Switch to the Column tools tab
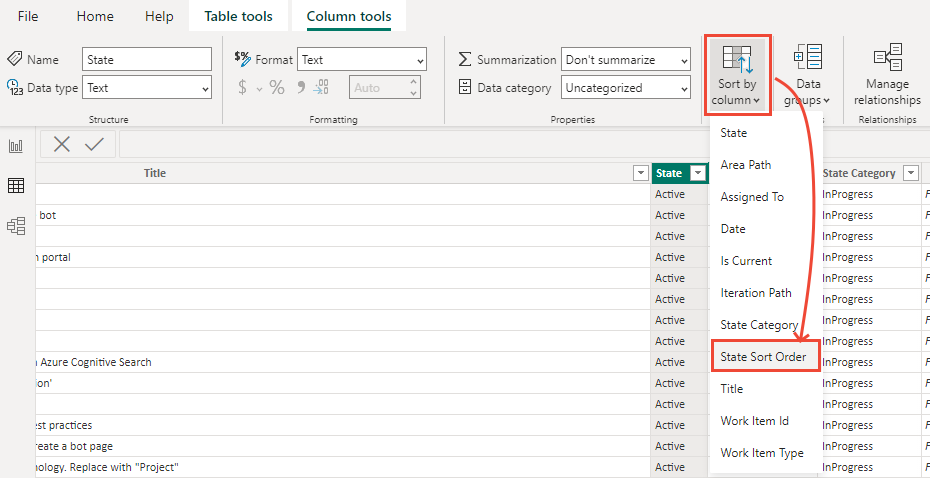The width and height of the screenshot is (931, 480). click(349, 16)
